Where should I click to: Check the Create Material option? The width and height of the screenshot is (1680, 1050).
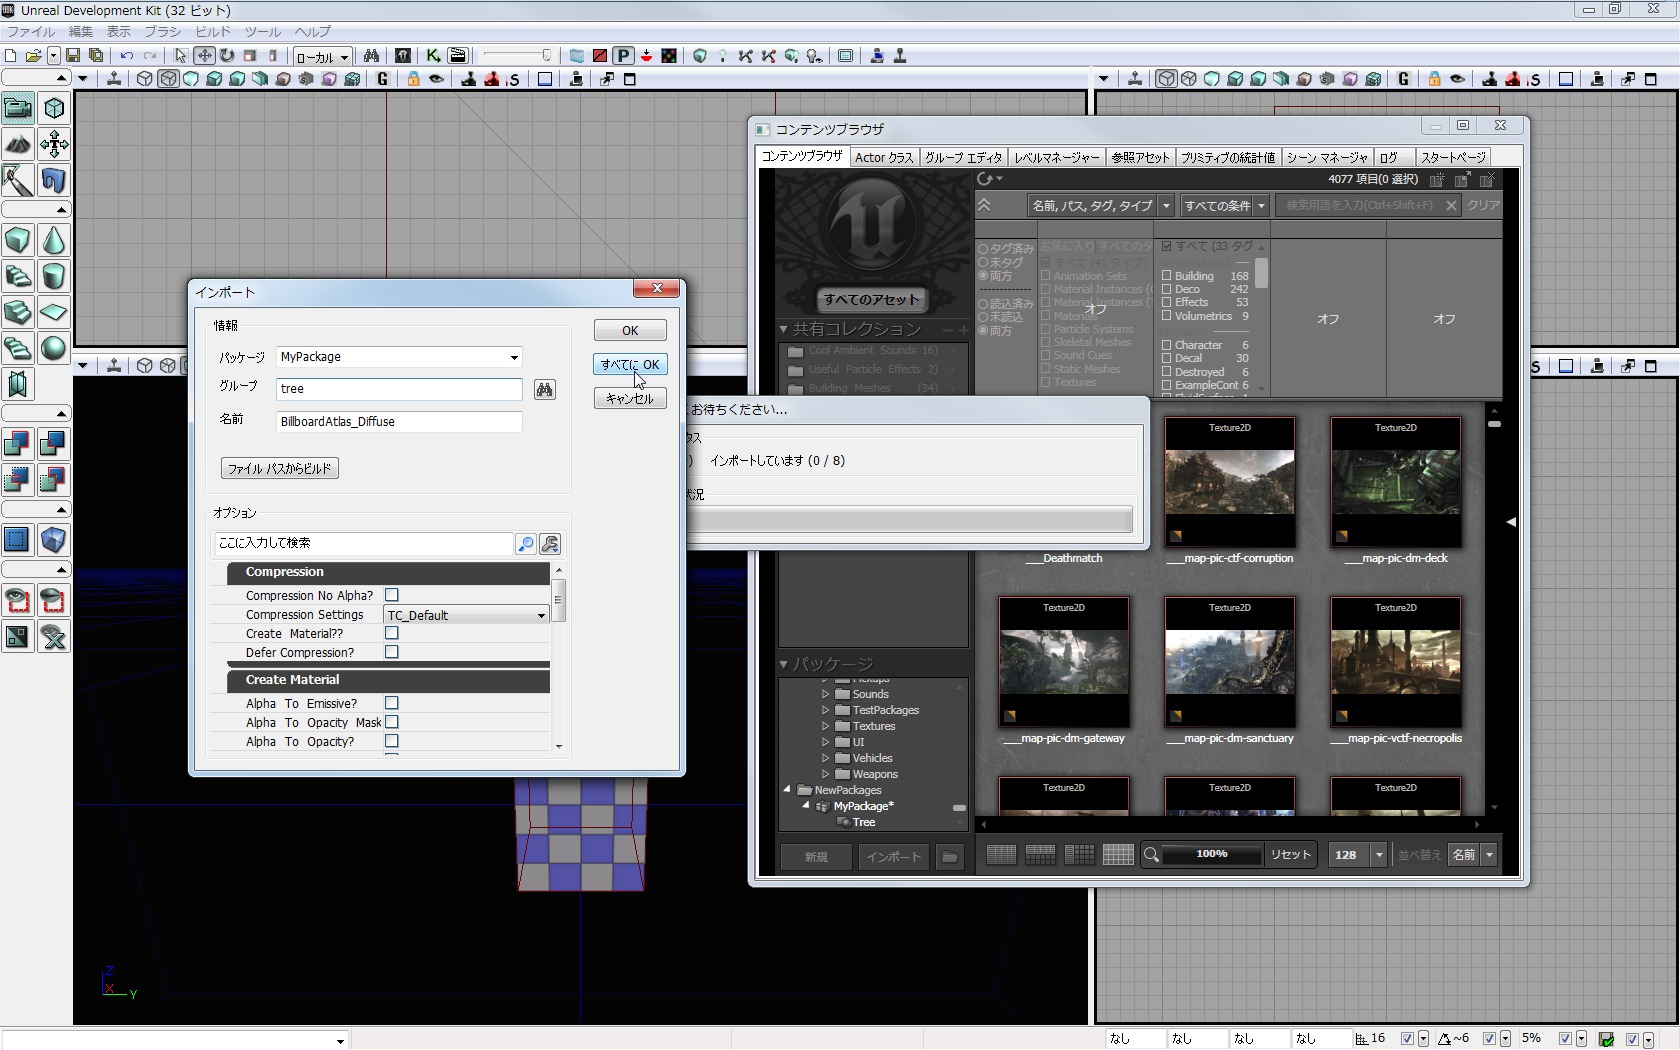(392, 633)
